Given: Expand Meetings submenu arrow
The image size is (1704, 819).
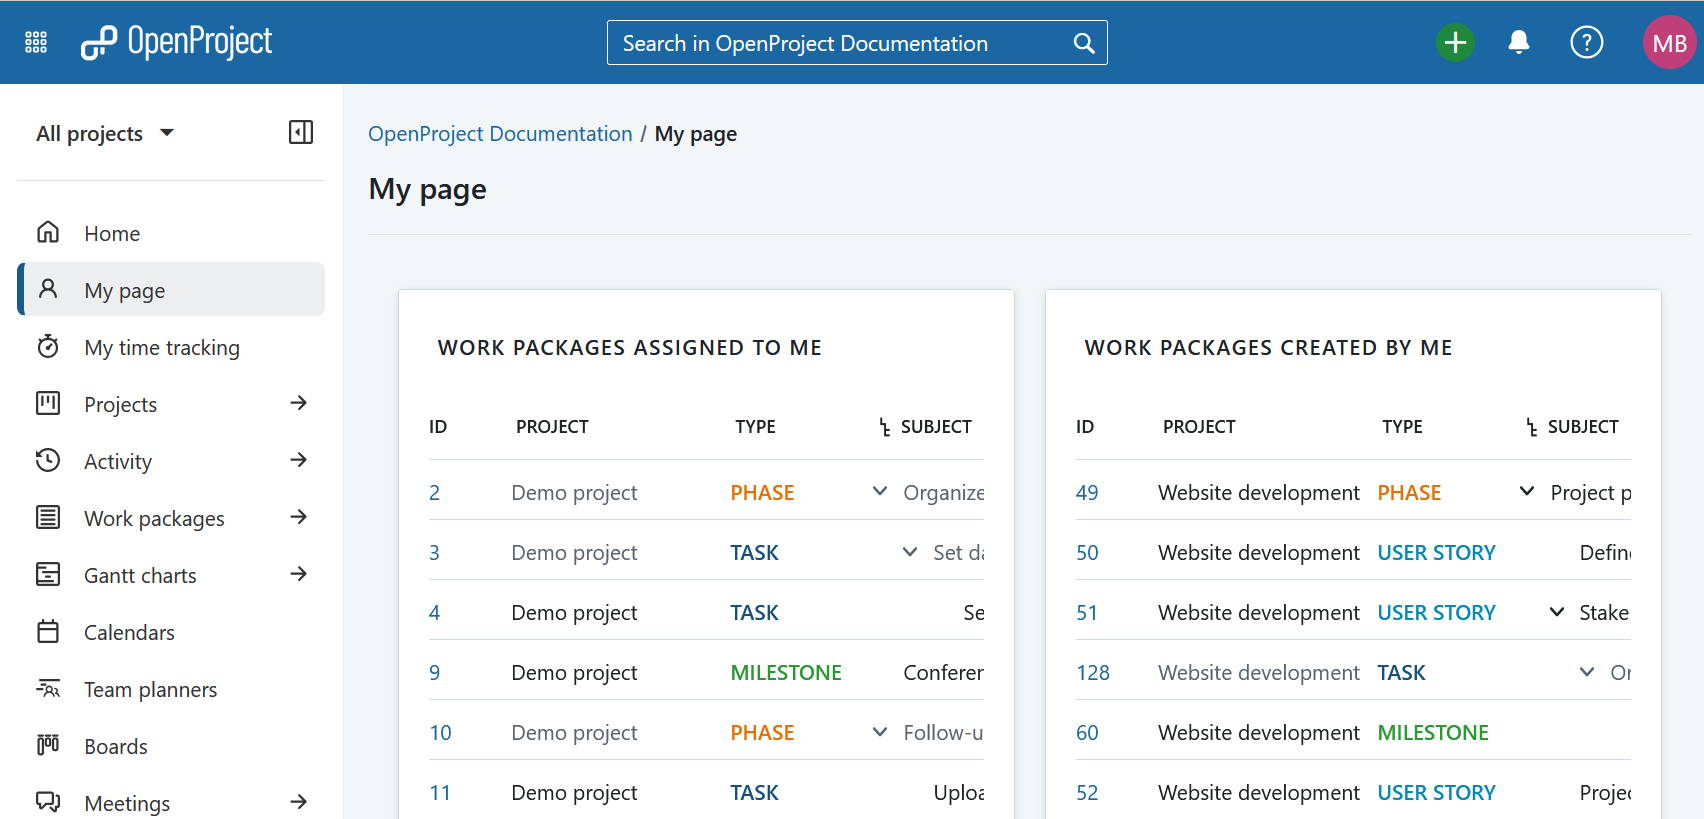Looking at the screenshot, I should (298, 802).
